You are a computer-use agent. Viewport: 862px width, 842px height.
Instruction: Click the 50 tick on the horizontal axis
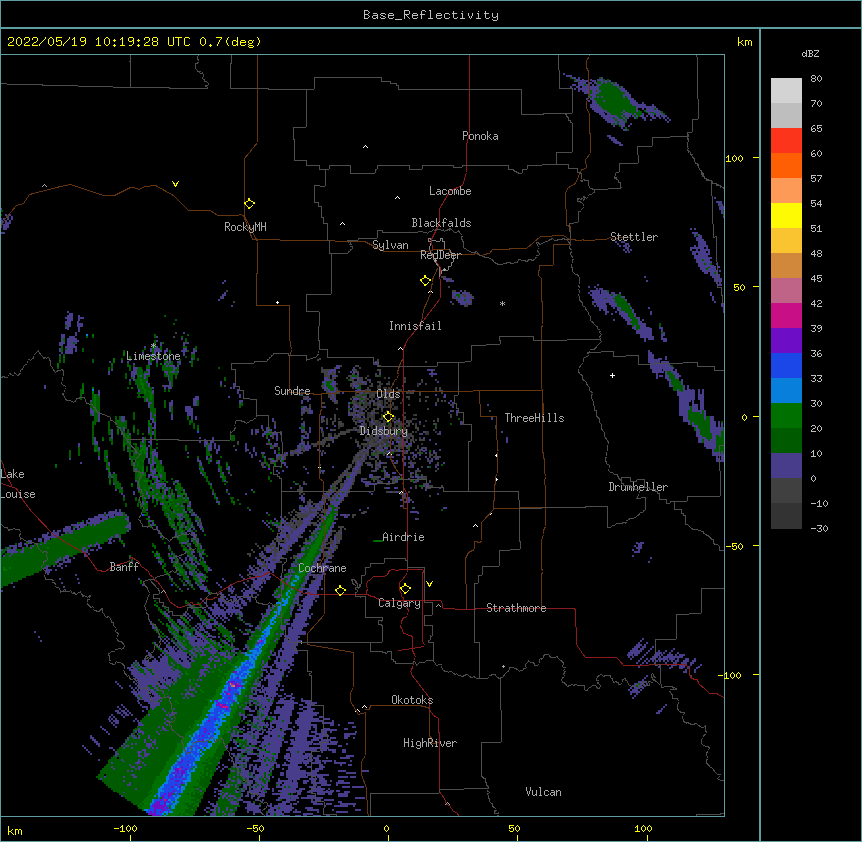point(514,828)
